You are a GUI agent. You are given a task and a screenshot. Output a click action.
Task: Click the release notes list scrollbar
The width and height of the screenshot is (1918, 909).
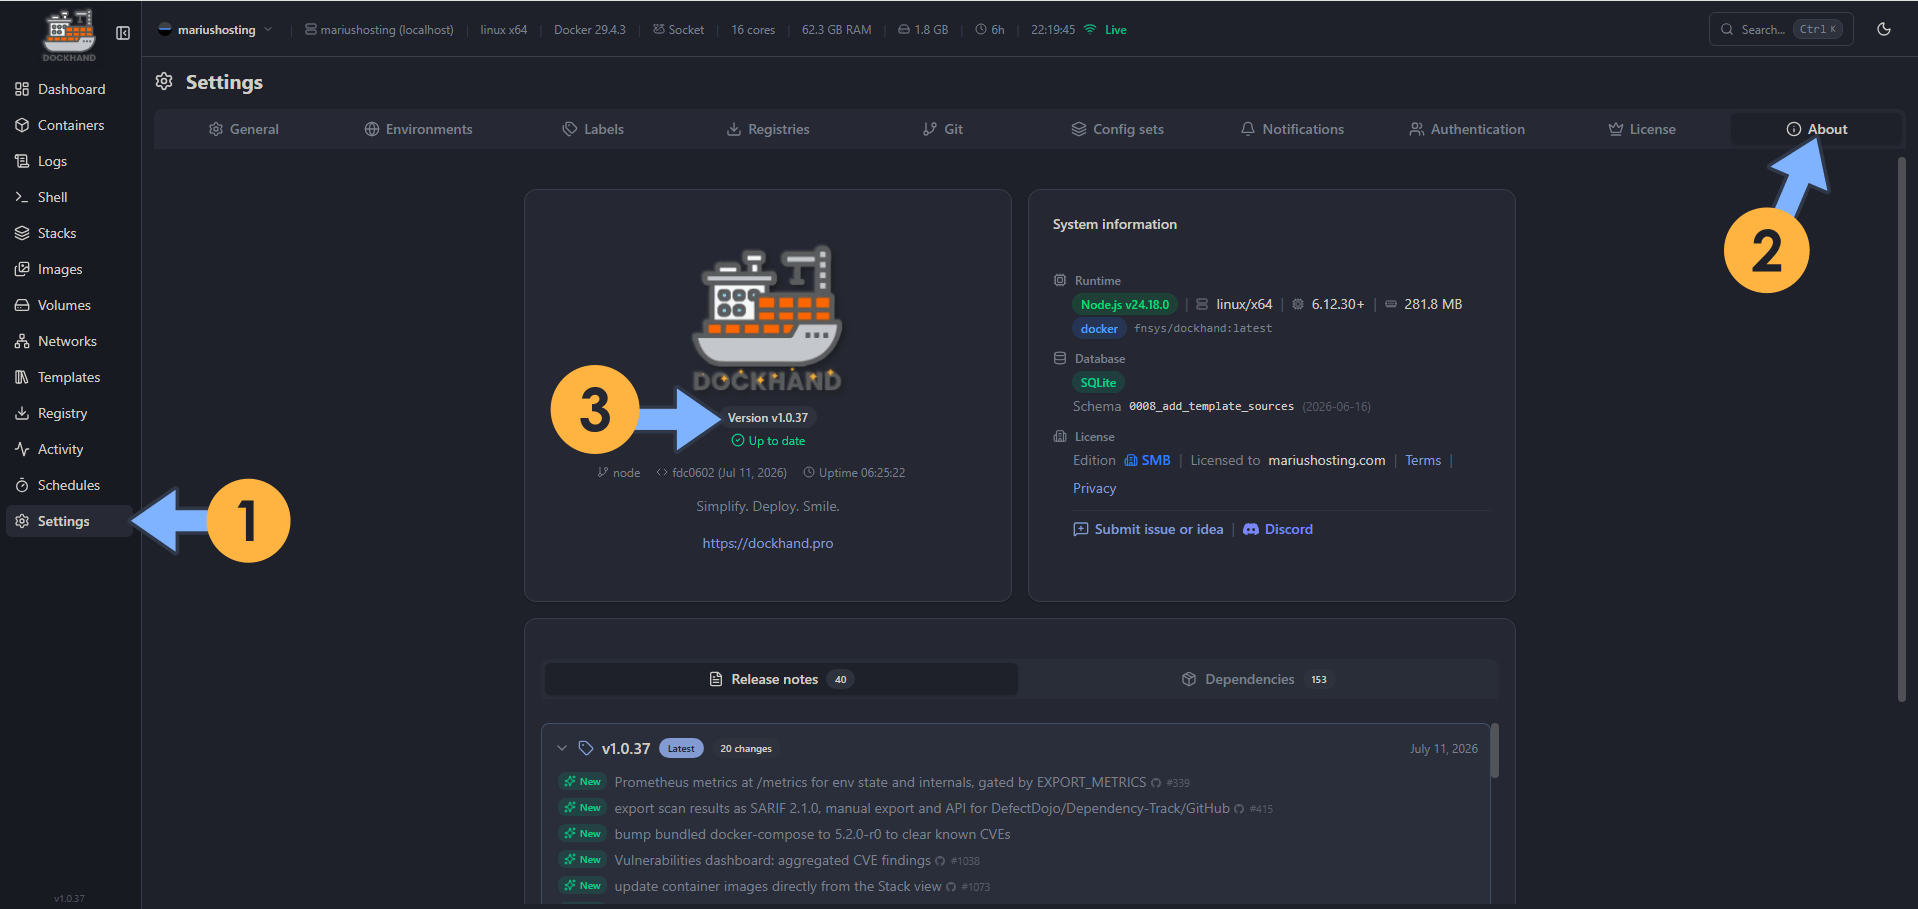tap(1495, 750)
